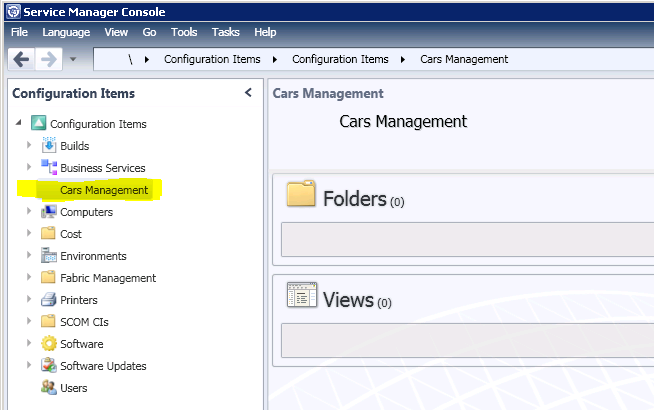This screenshot has width=654, height=410.
Task: Click the Business Services icon
Action: [48, 168]
